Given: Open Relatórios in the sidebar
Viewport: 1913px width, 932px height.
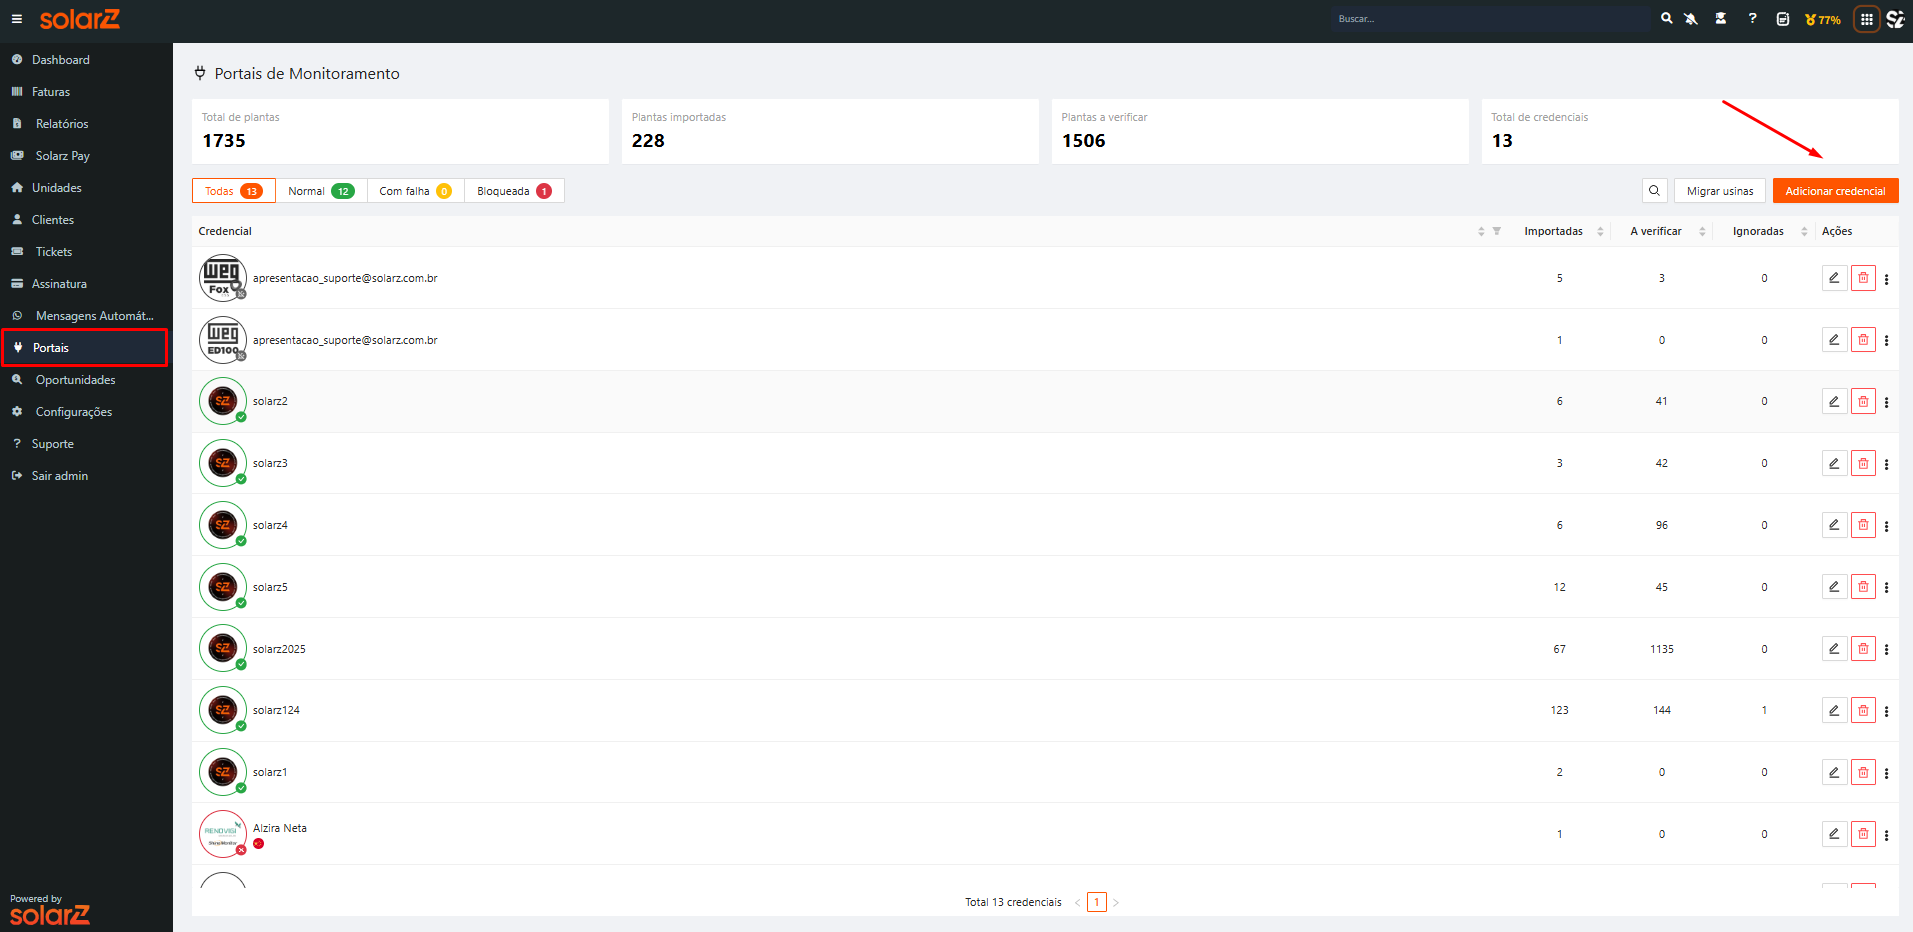Looking at the screenshot, I should click(86, 124).
